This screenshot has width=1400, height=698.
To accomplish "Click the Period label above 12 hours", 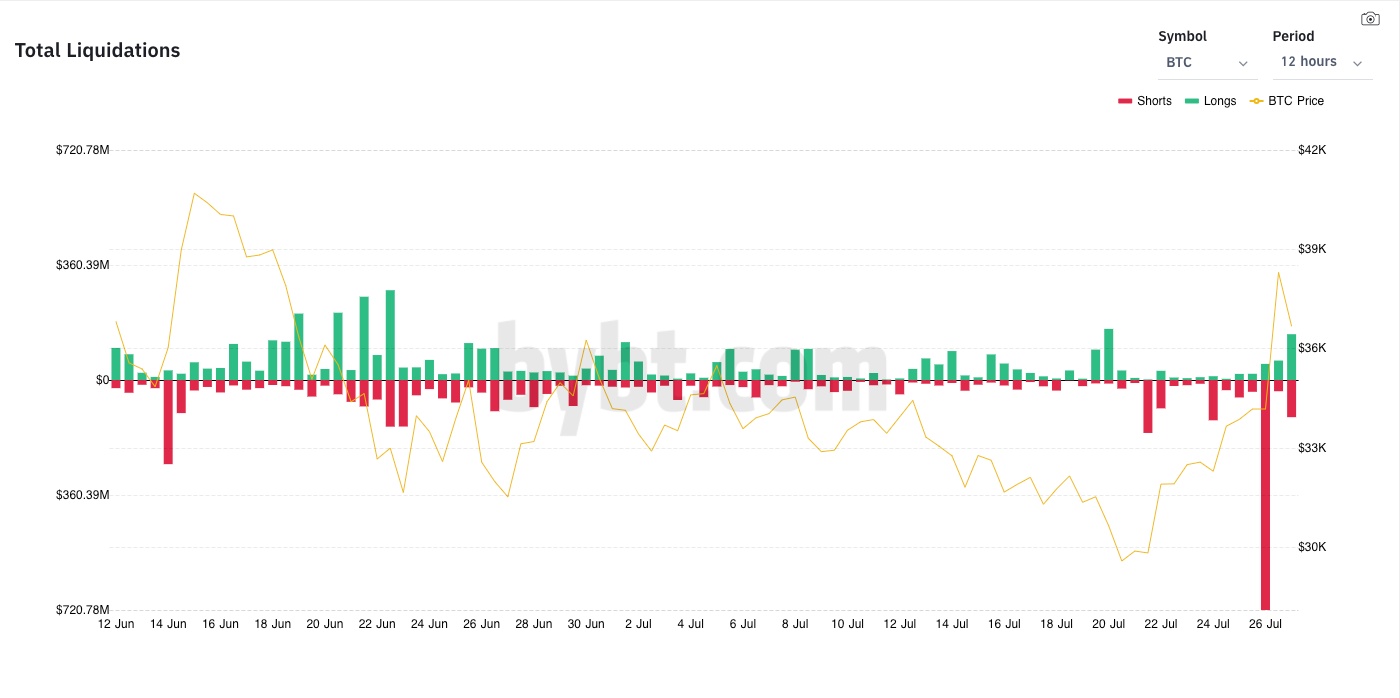I will (1292, 36).
